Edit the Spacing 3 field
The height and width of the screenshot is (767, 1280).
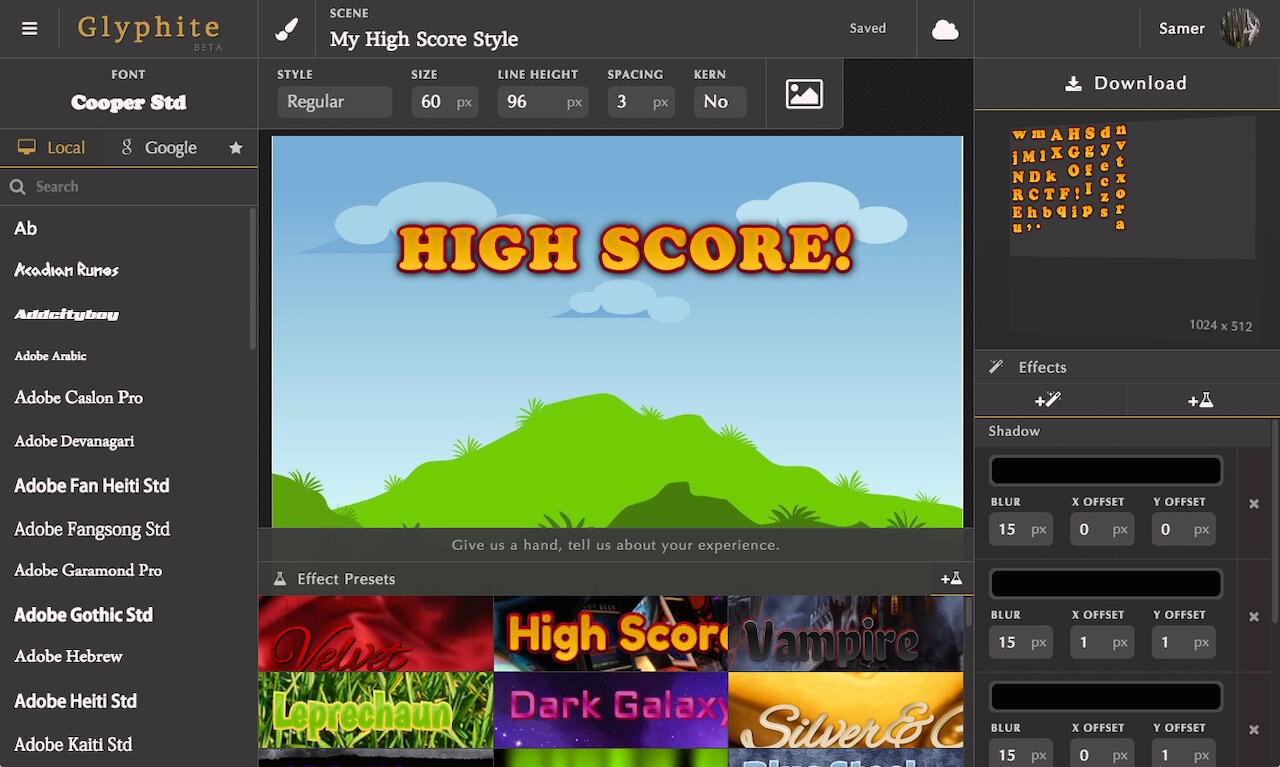[x=640, y=102]
